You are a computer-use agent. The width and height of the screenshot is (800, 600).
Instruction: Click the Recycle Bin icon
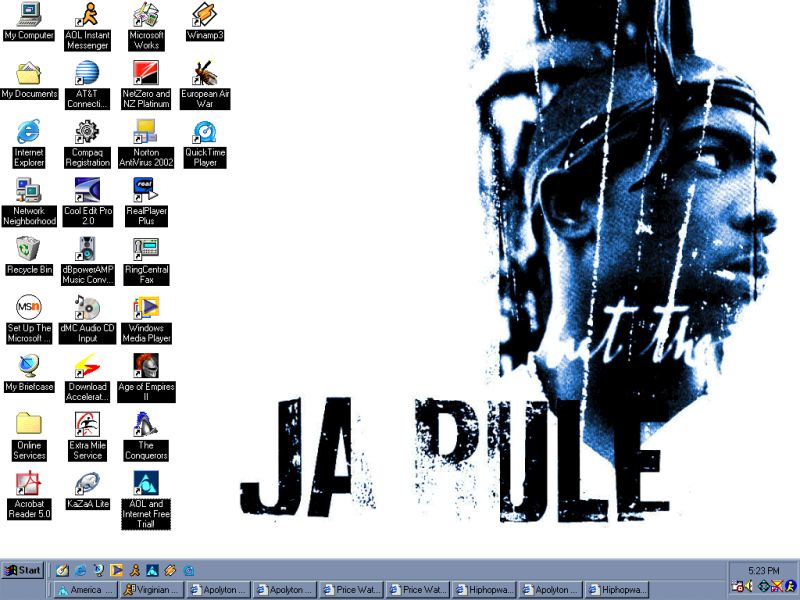coord(29,249)
